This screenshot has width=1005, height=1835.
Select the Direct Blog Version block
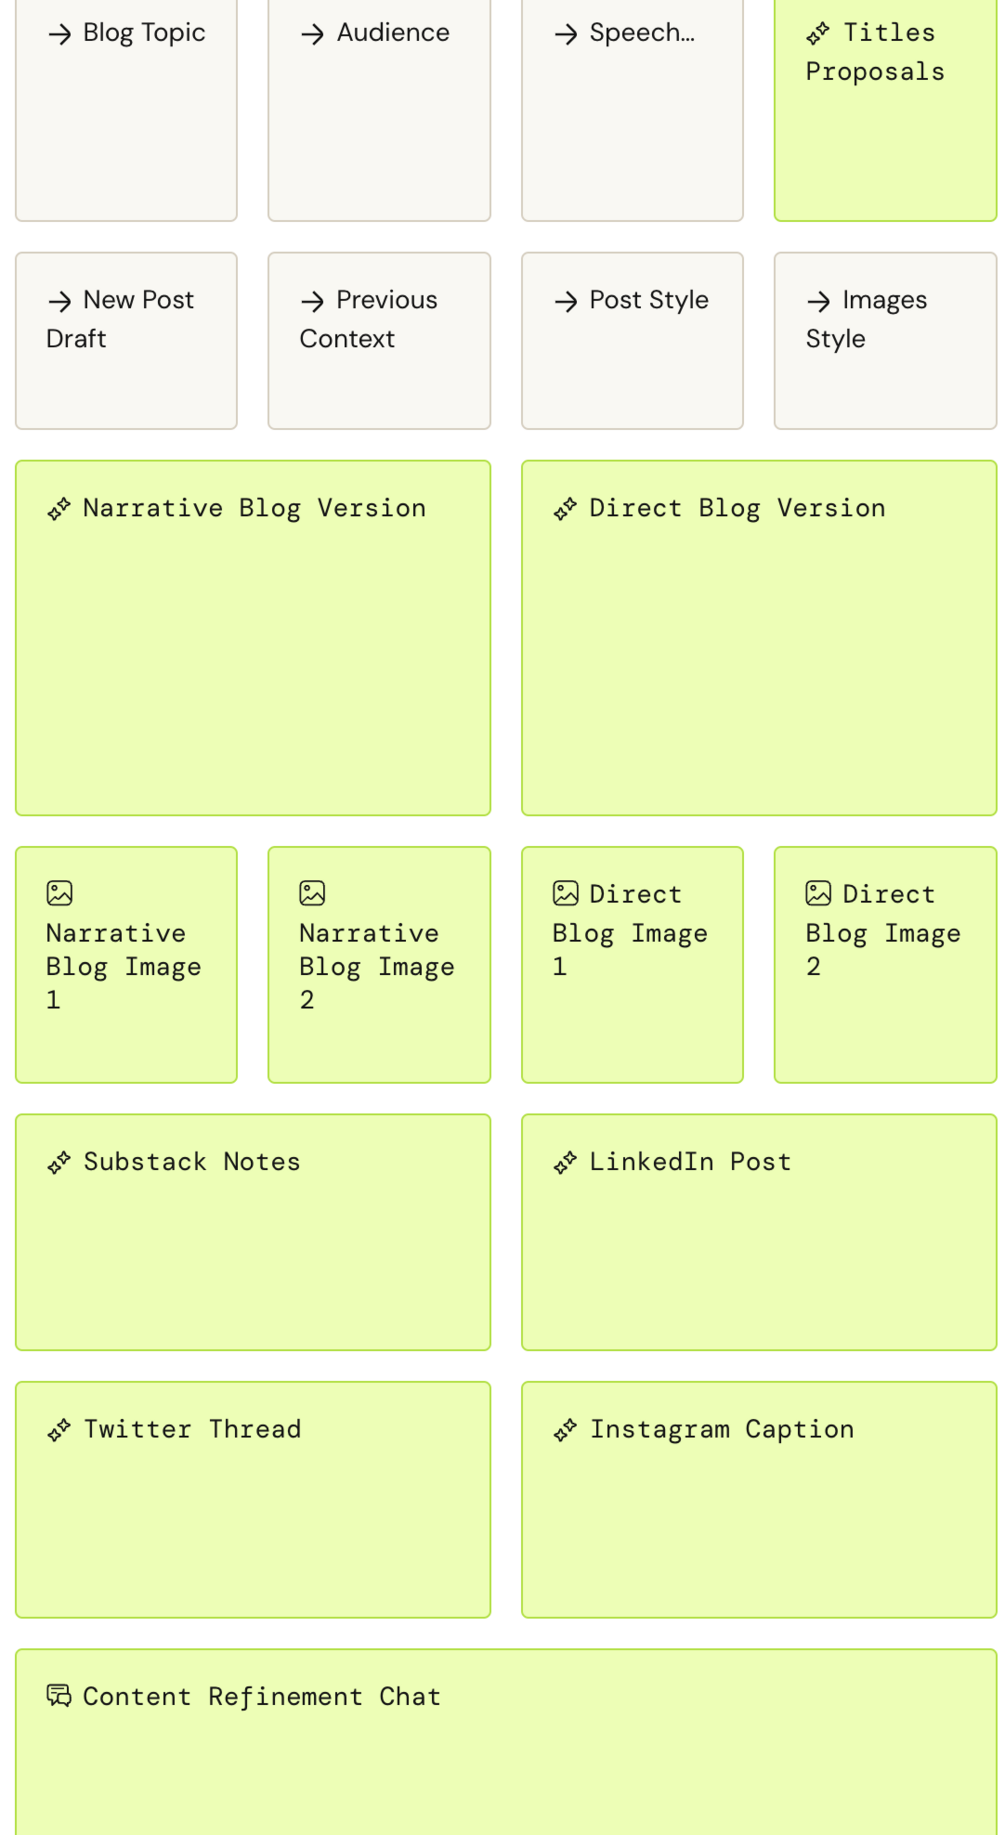[759, 638]
